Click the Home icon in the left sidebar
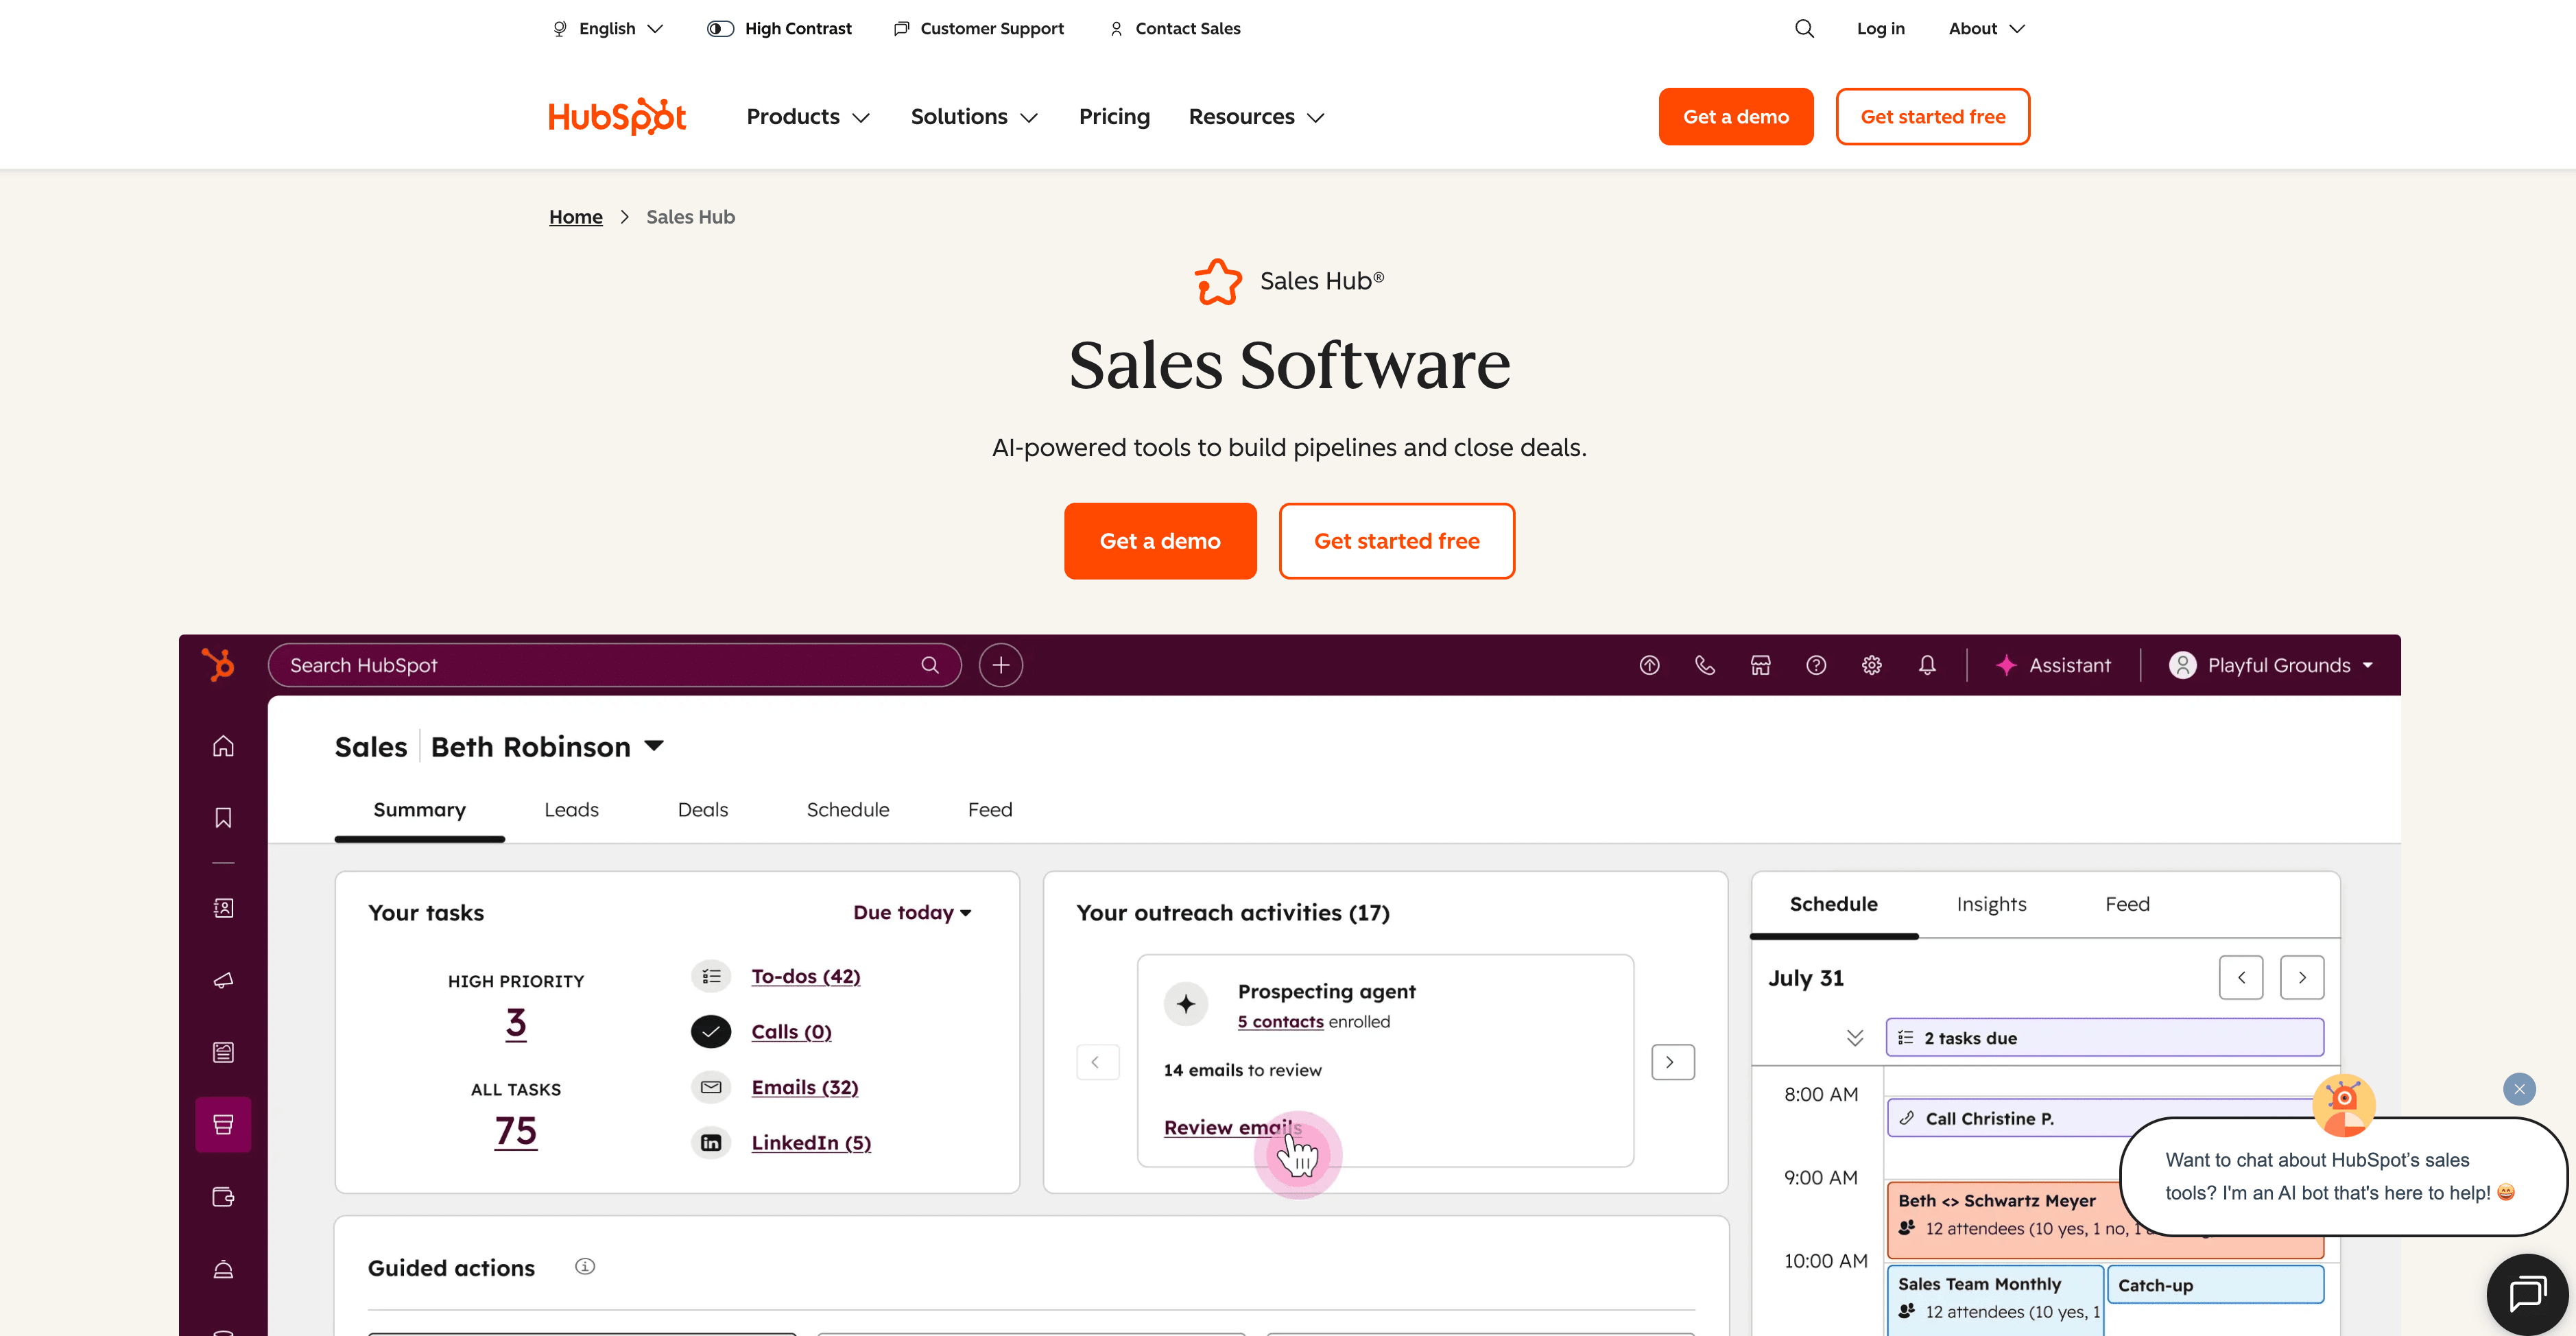Screen dimensions: 2576x1336 pos(223,746)
